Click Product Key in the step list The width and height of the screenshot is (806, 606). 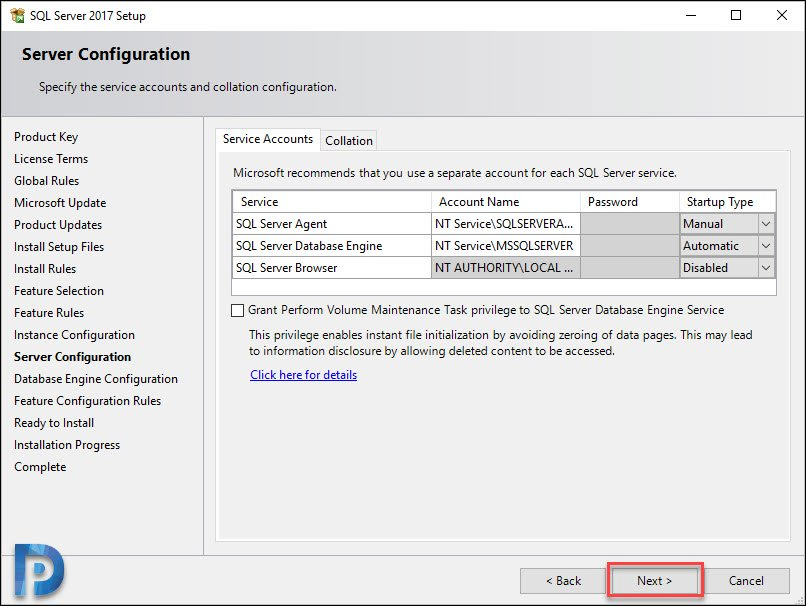46,137
